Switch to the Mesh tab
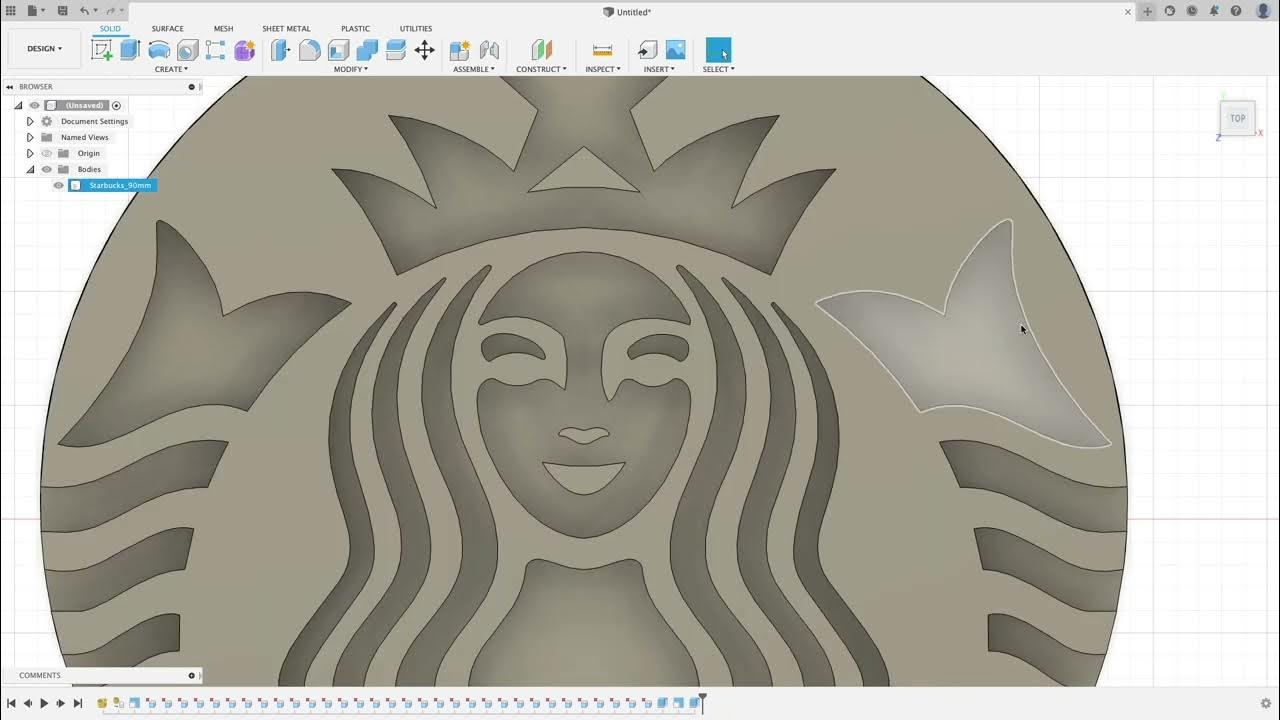This screenshot has width=1280, height=720. click(x=224, y=28)
